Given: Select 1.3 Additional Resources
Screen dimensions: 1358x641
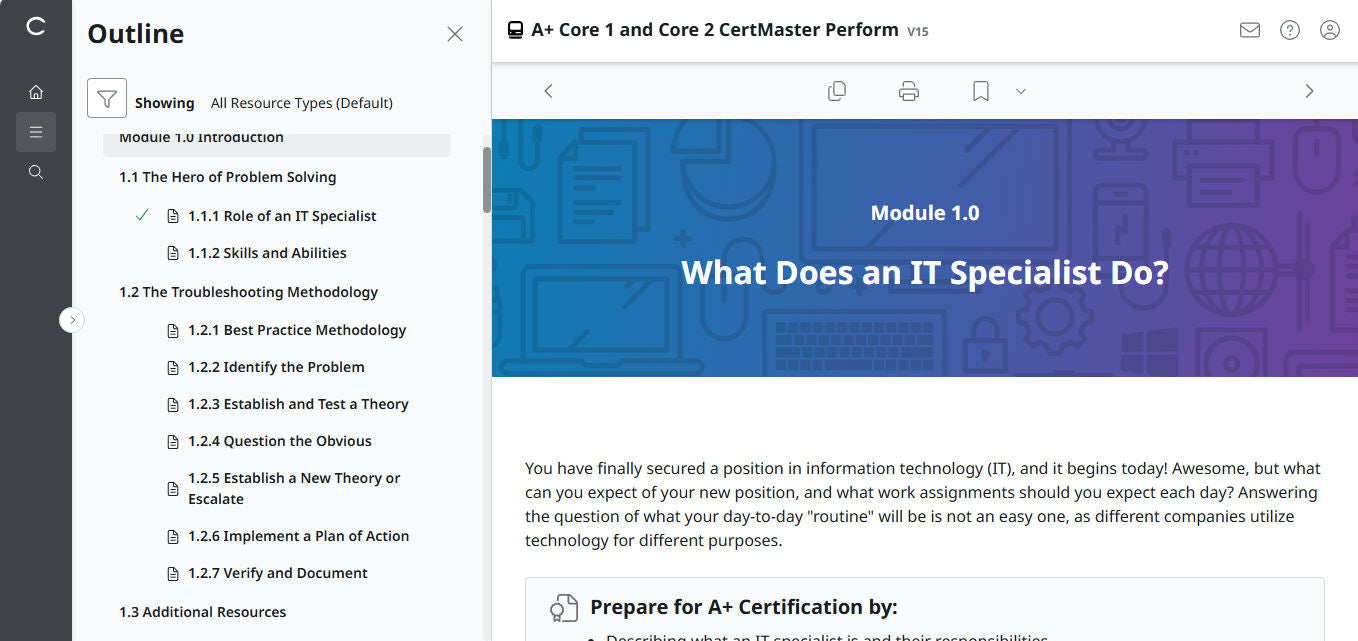Looking at the screenshot, I should pos(202,611).
